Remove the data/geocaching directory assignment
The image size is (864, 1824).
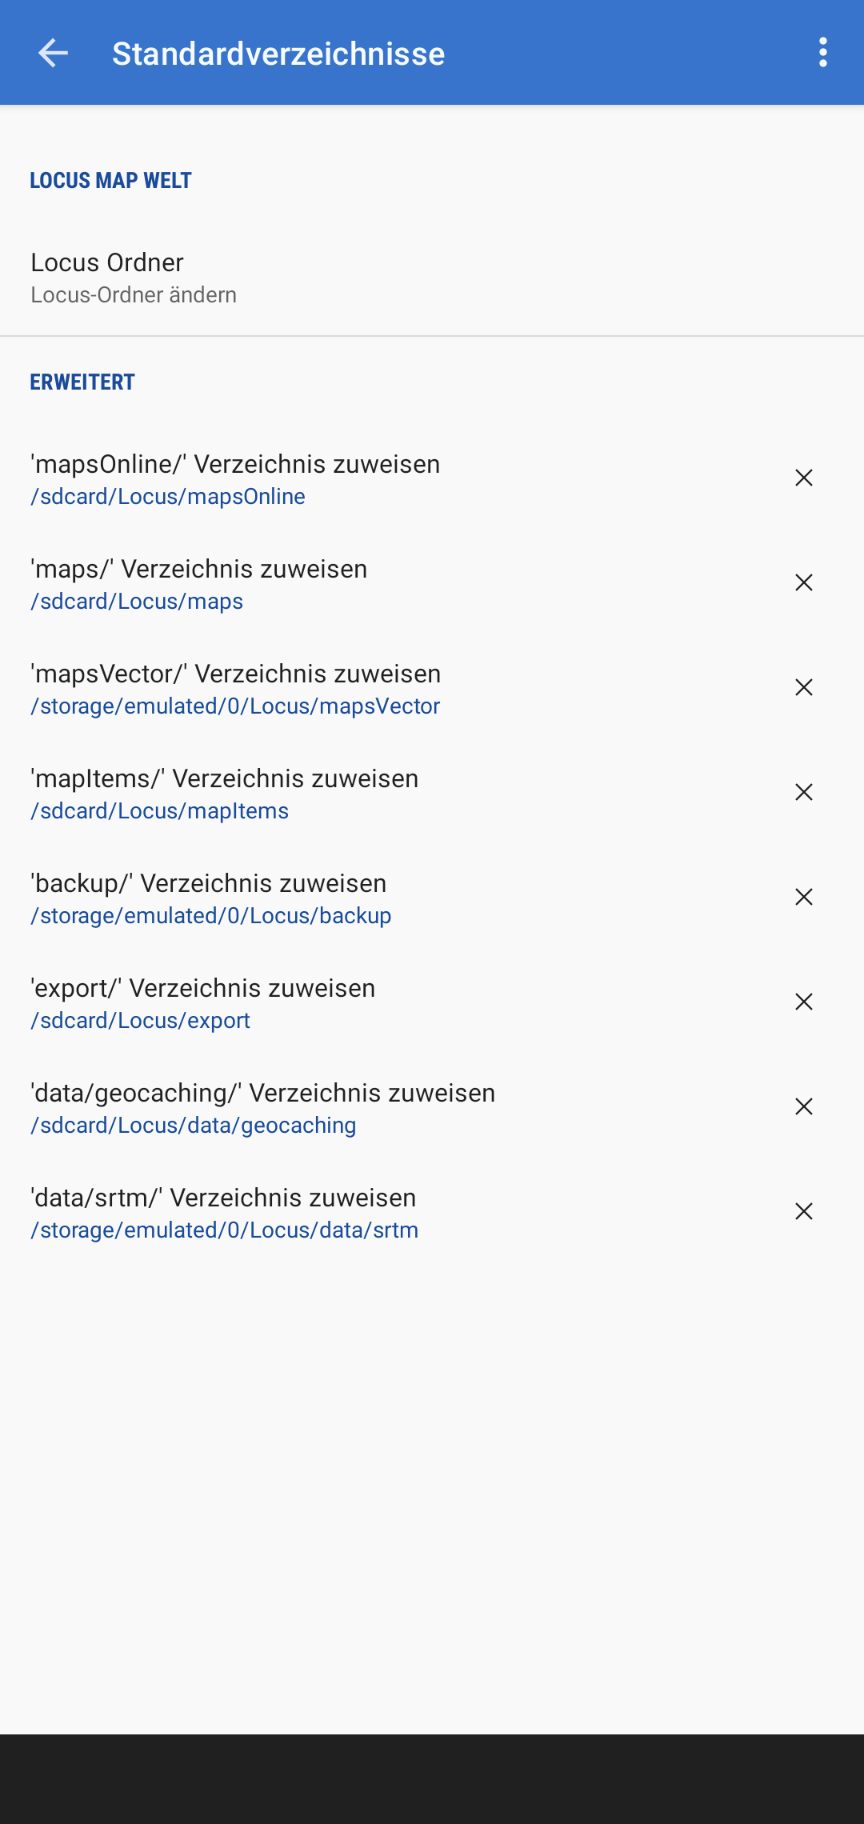click(x=803, y=1107)
